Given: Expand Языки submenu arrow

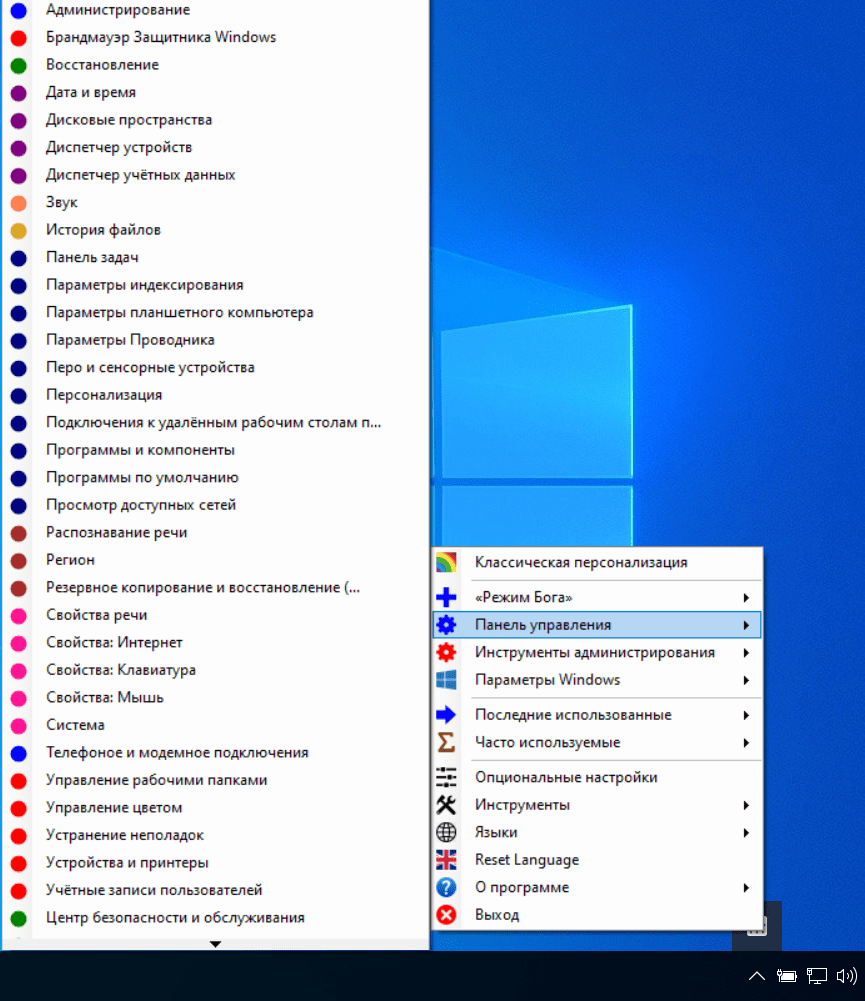Looking at the screenshot, I should pos(746,832).
